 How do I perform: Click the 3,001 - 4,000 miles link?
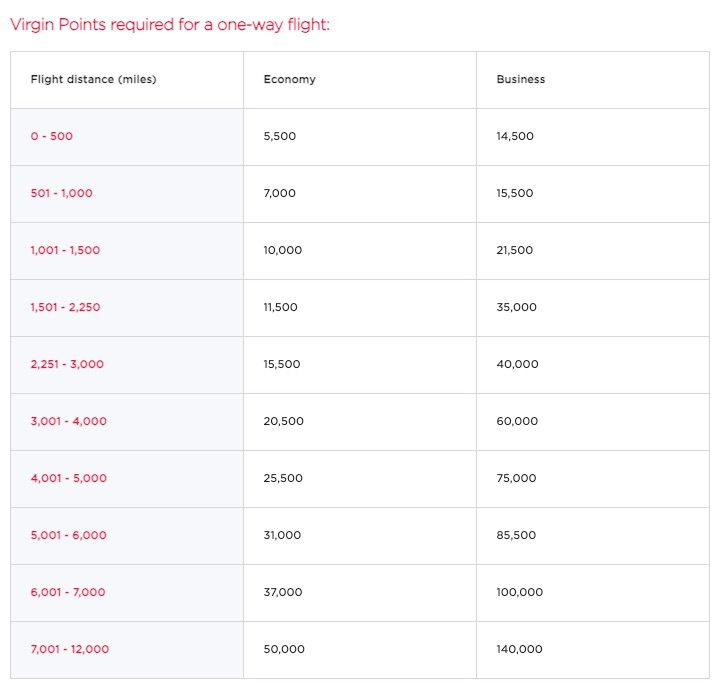(x=68, y=421)
